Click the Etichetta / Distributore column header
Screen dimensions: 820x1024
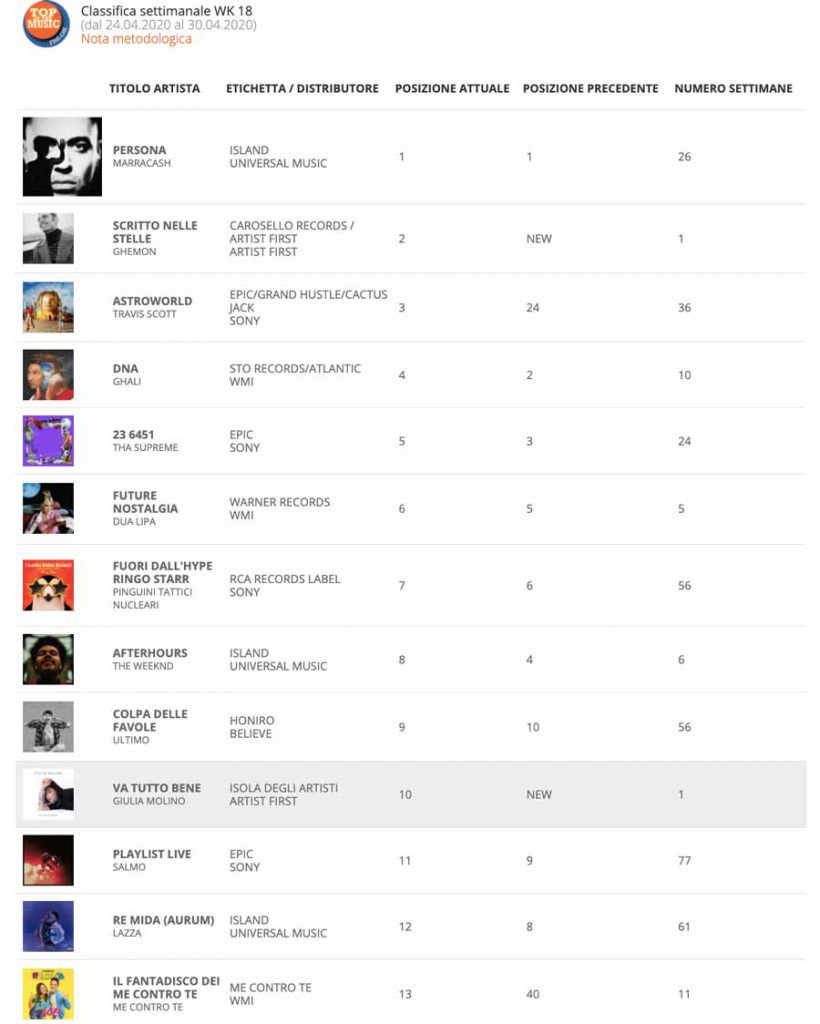coord(302,88)
